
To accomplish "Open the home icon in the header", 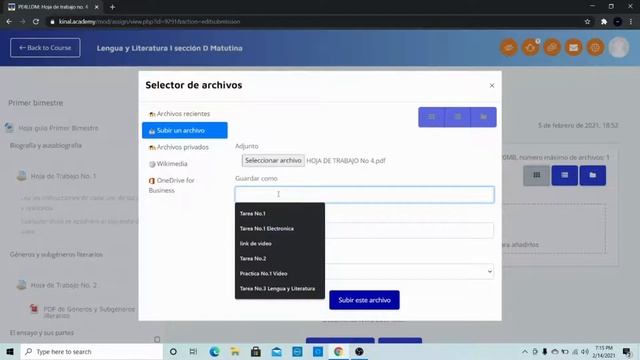I will point(531,48).
